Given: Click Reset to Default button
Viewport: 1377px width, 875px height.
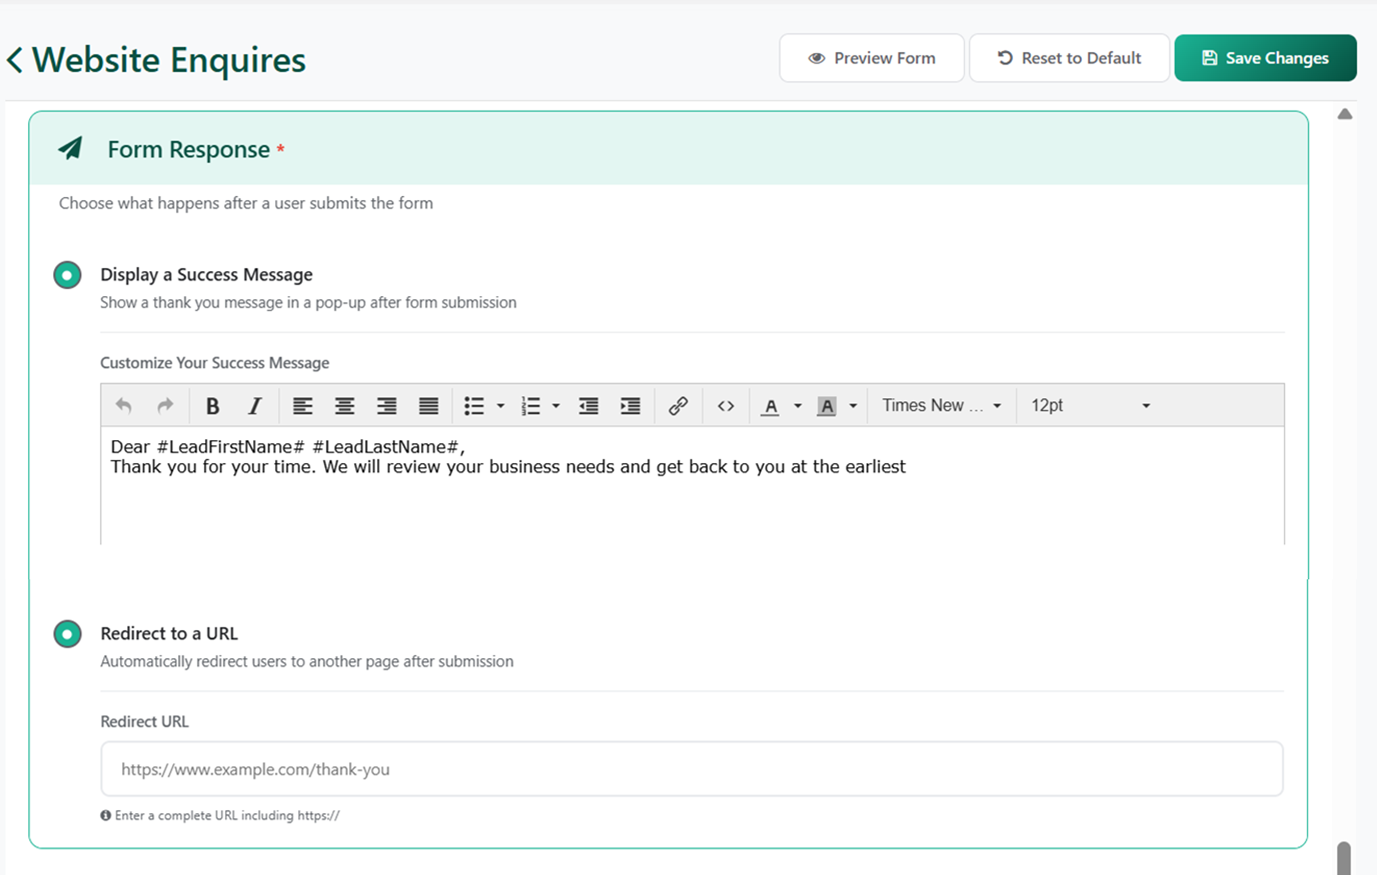Looking at the screenshot, I should pyautogui.click(x=1069, y=58).
